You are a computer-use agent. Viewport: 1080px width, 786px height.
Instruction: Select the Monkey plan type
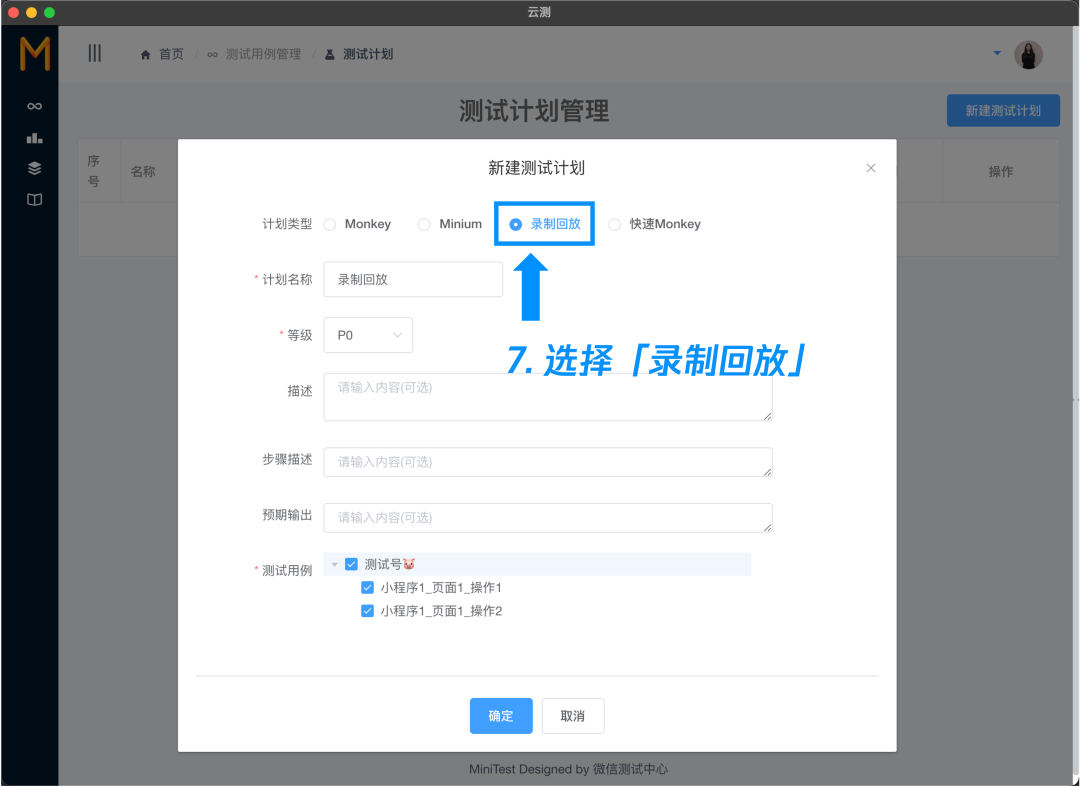(330, 225)
